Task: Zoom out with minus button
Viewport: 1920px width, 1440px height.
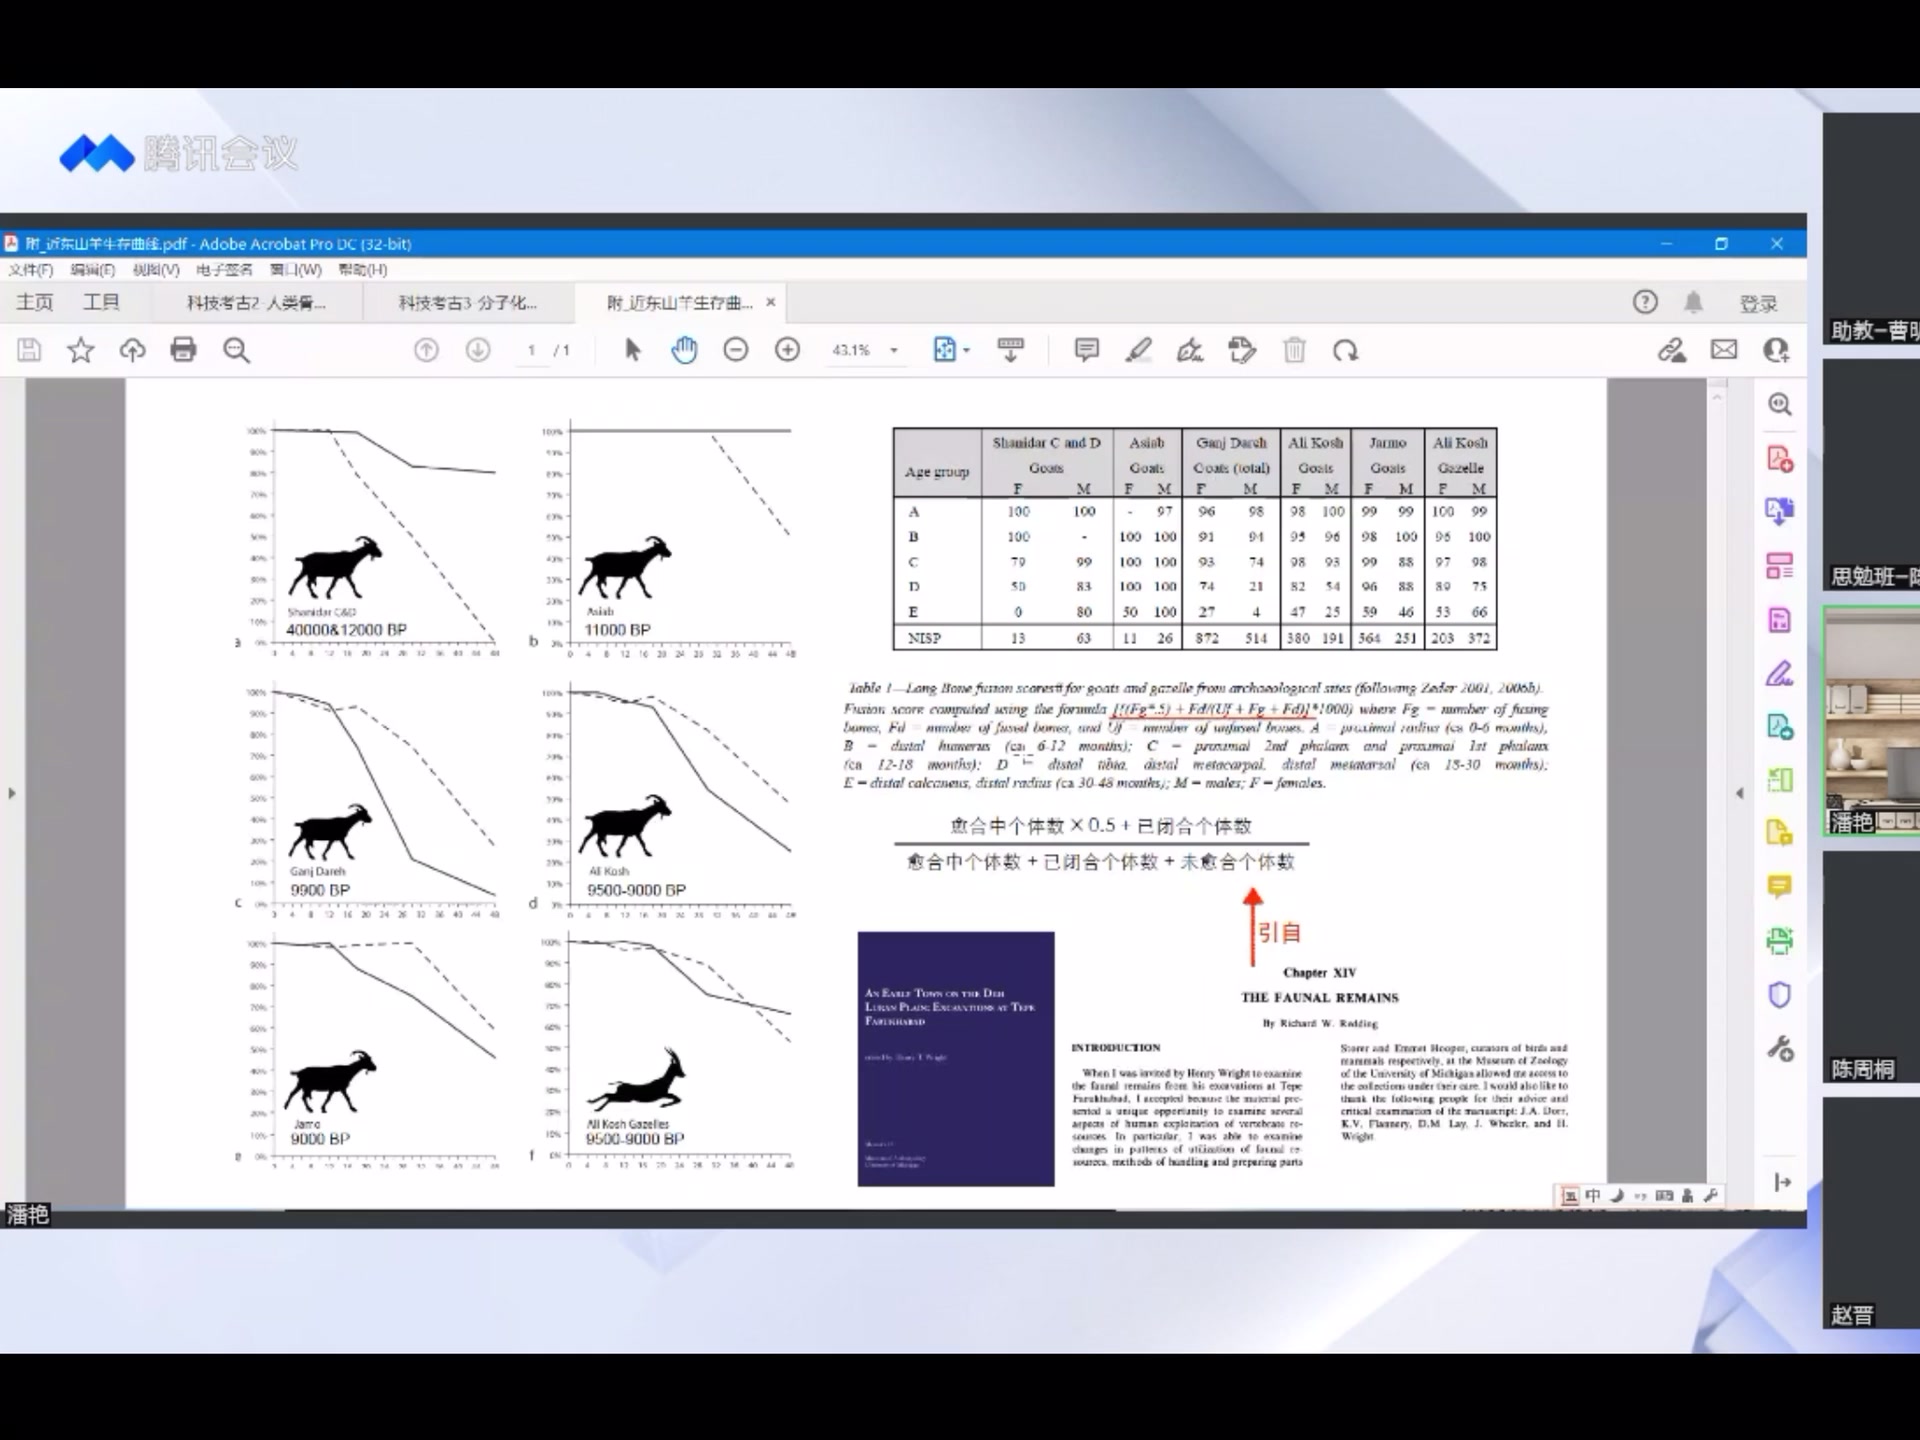Action: click(x=736, y=350)
